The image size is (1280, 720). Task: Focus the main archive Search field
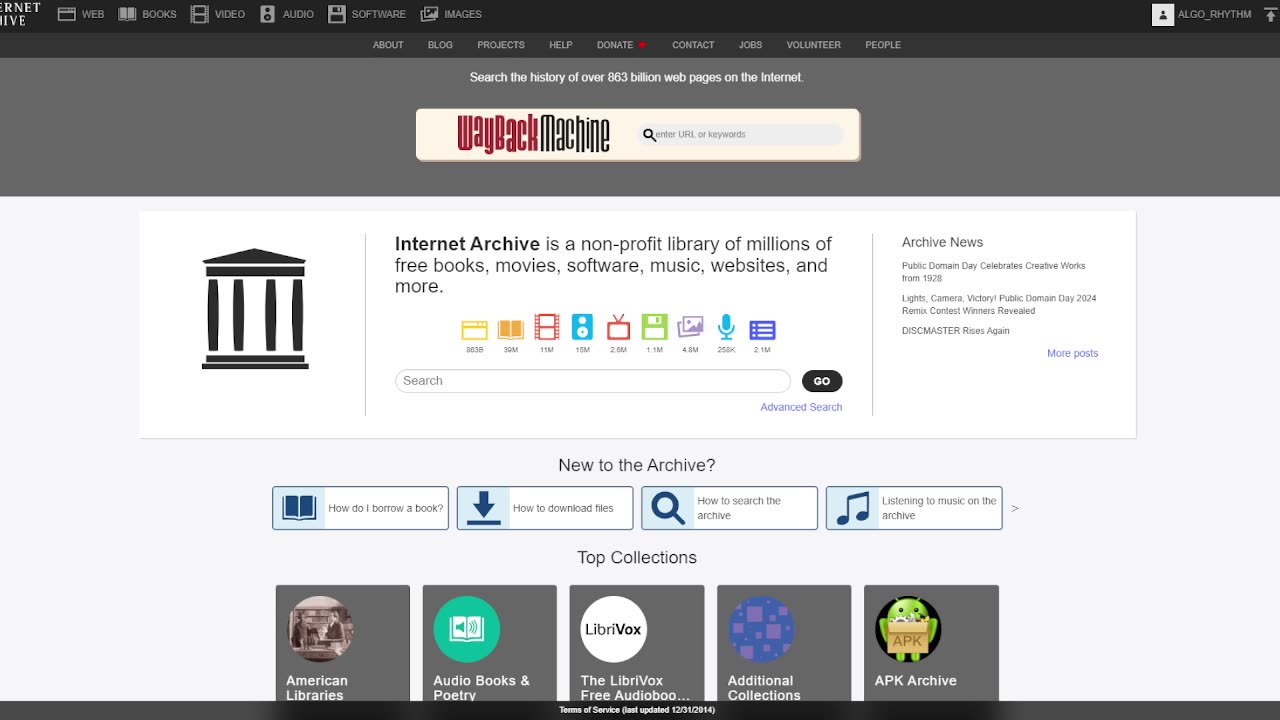pyautogui.click(x=593, y=381)
